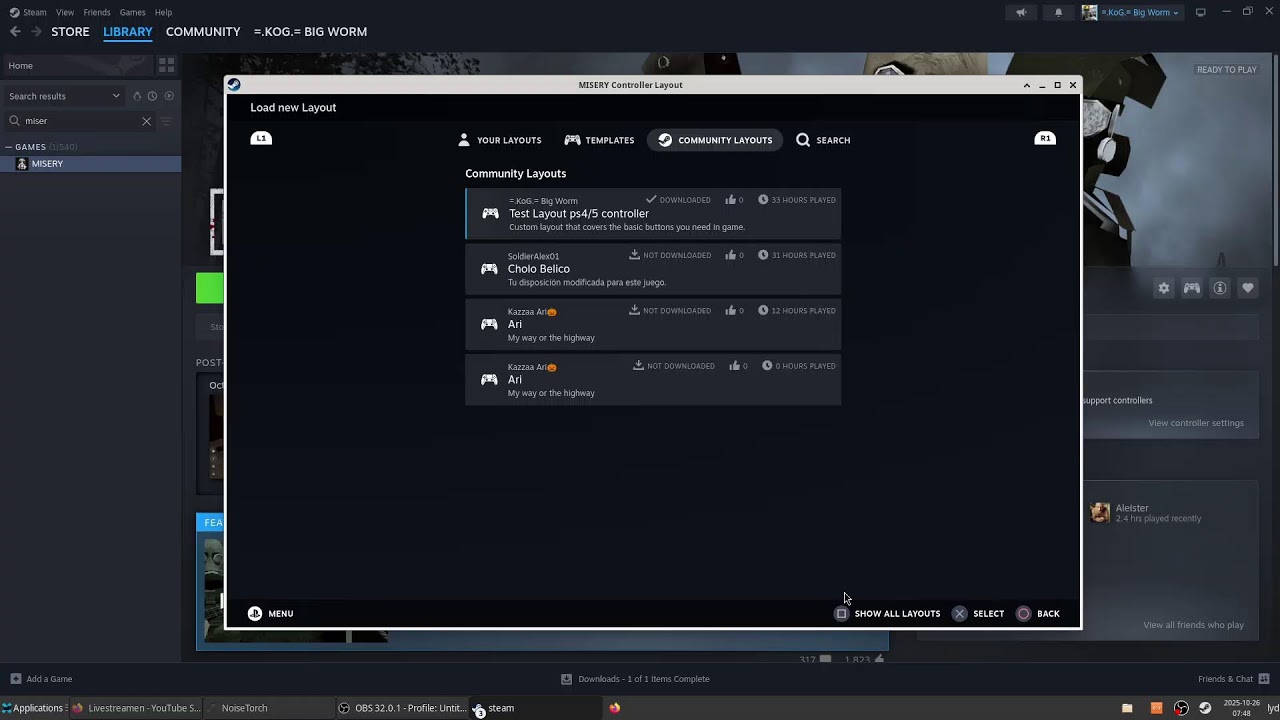Image resolution: width=1280 pixels, height=720 pixels.
Task: Click thumbs-up icon on Test Layout row
Action: click(730, 200)
